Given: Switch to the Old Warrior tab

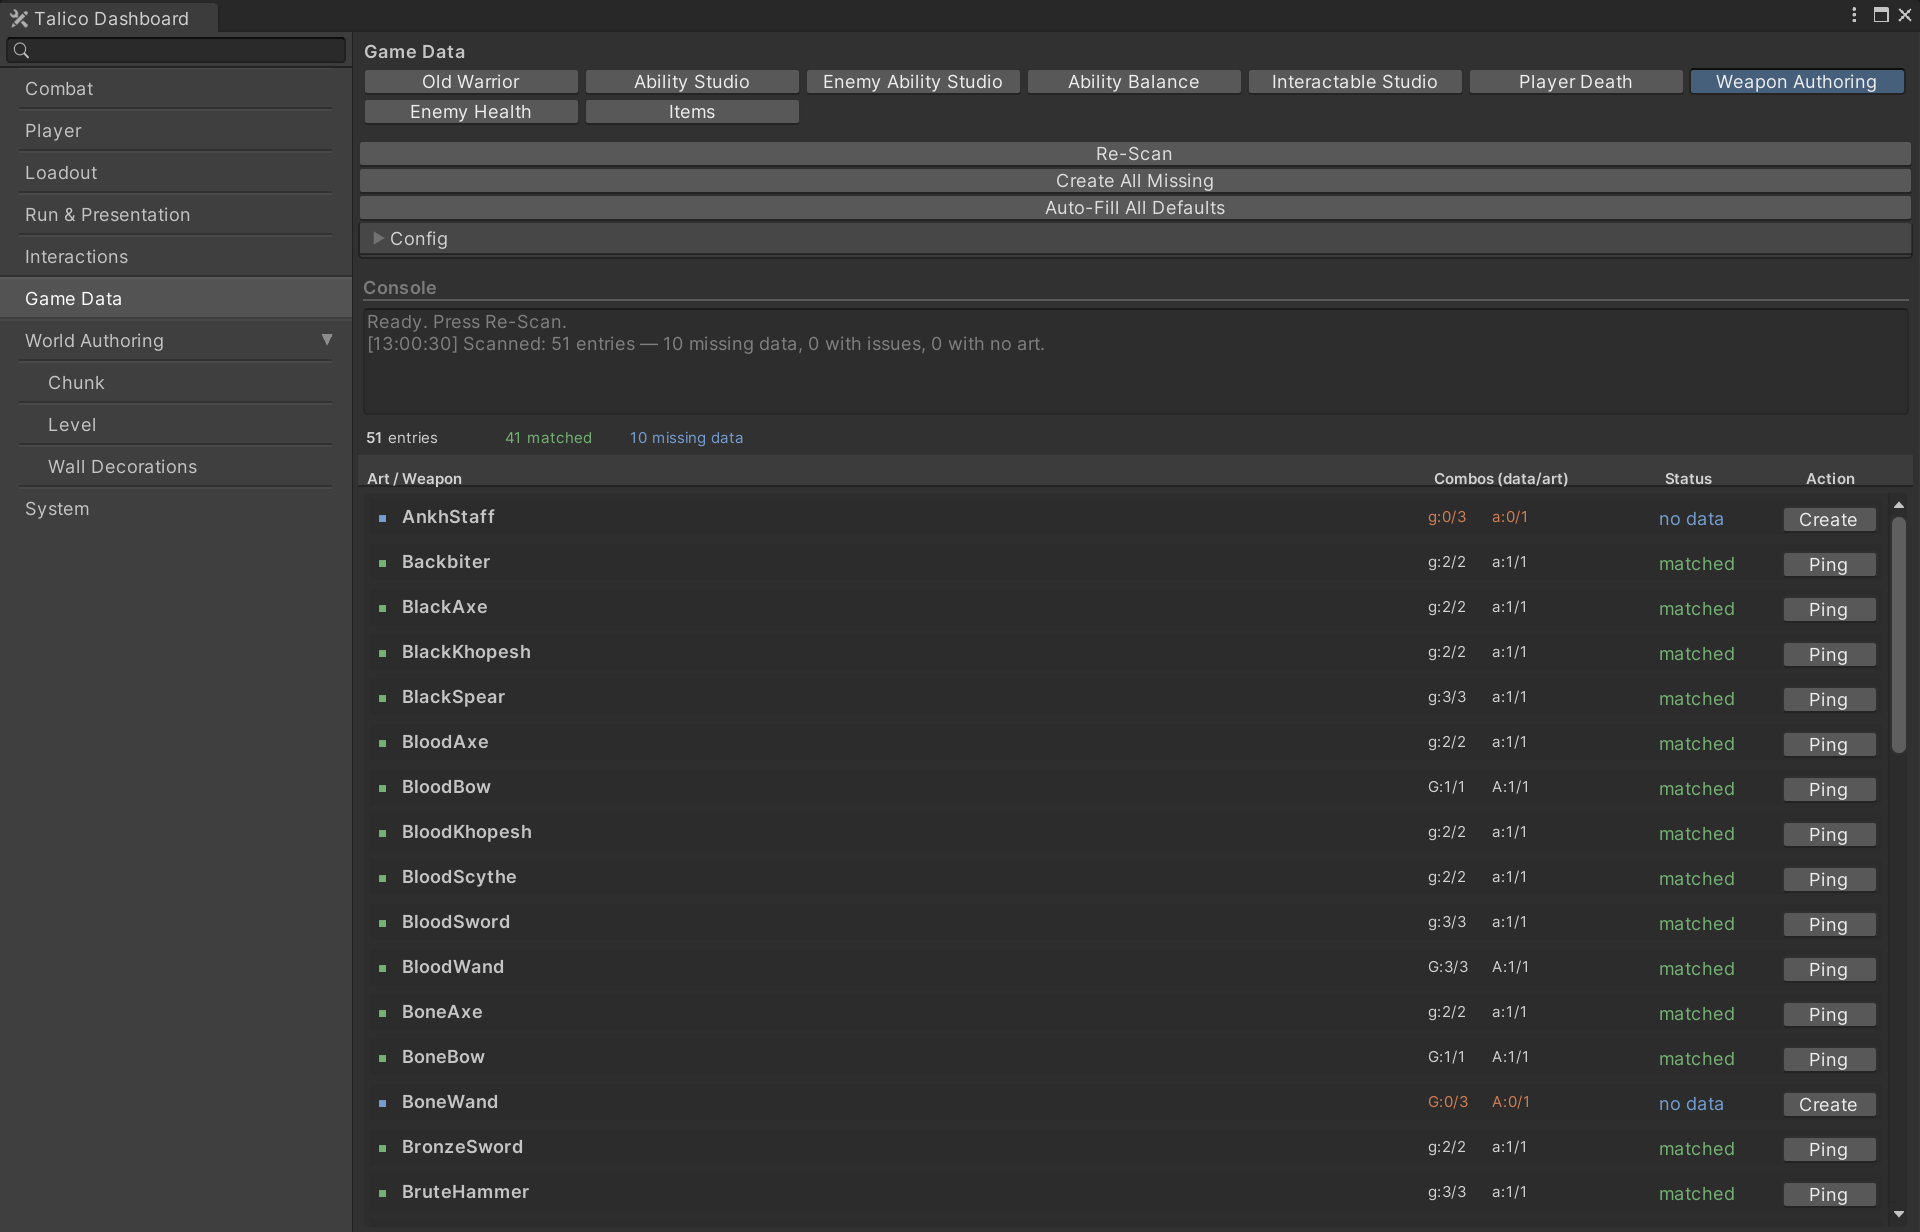Looking at the screenshot, I should [x=471, y=82].
